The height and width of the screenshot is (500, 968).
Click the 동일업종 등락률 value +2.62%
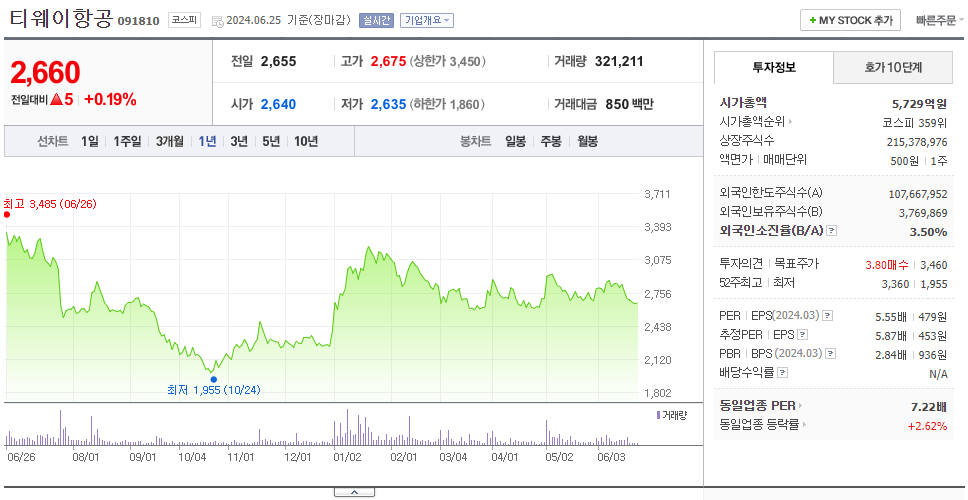click(927, 426)
